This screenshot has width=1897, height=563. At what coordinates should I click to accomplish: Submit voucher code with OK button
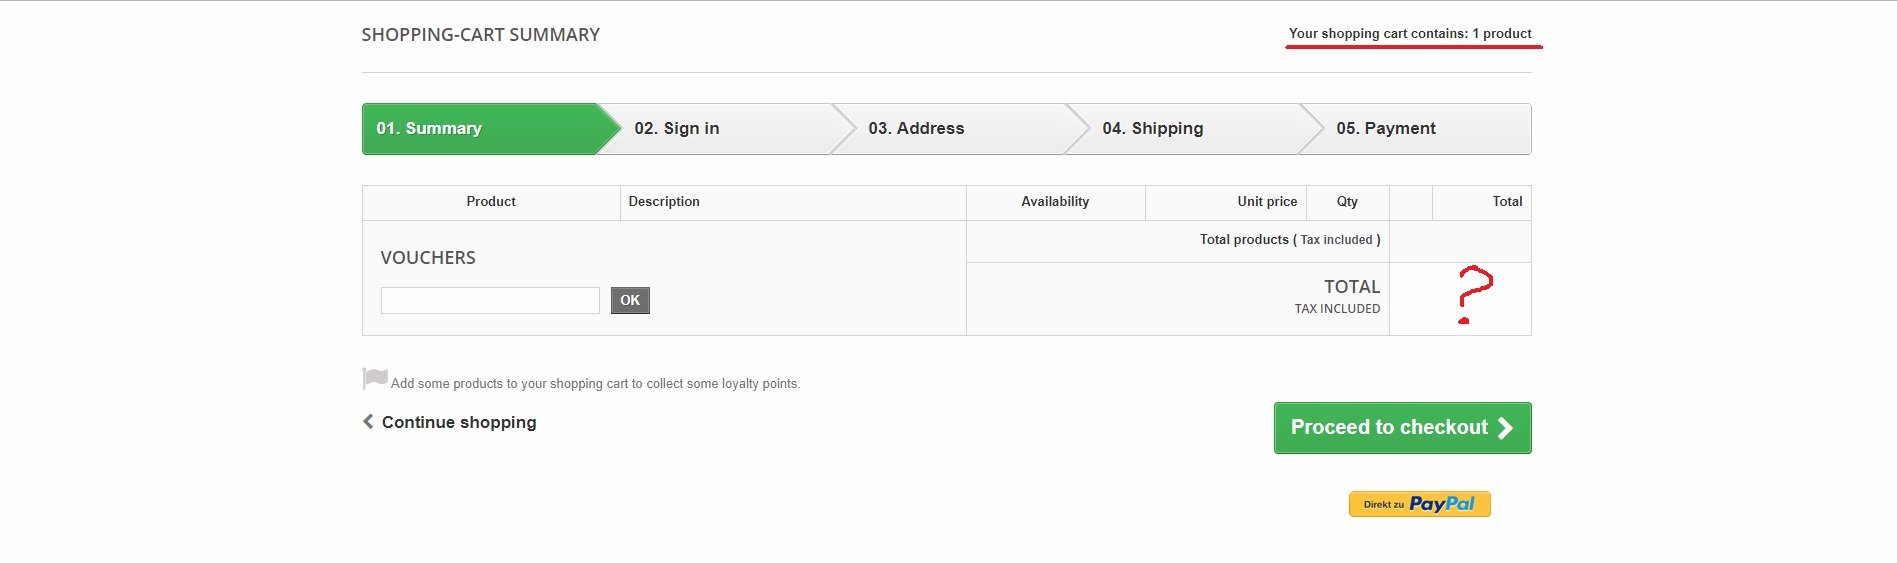(630, 300)
